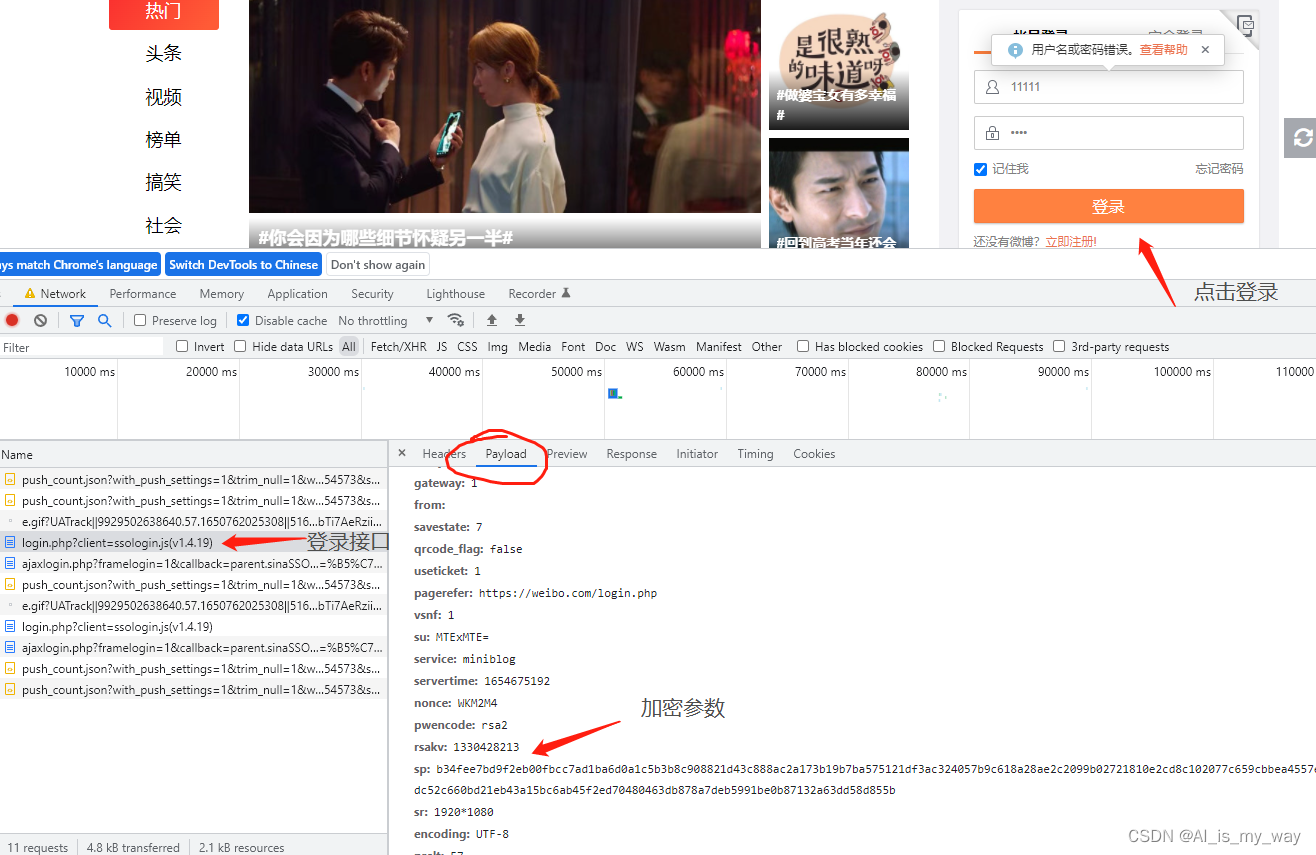The image size is (1316, 855).
Task: Open the Performance panel tab
Action: tap(143, 293)
